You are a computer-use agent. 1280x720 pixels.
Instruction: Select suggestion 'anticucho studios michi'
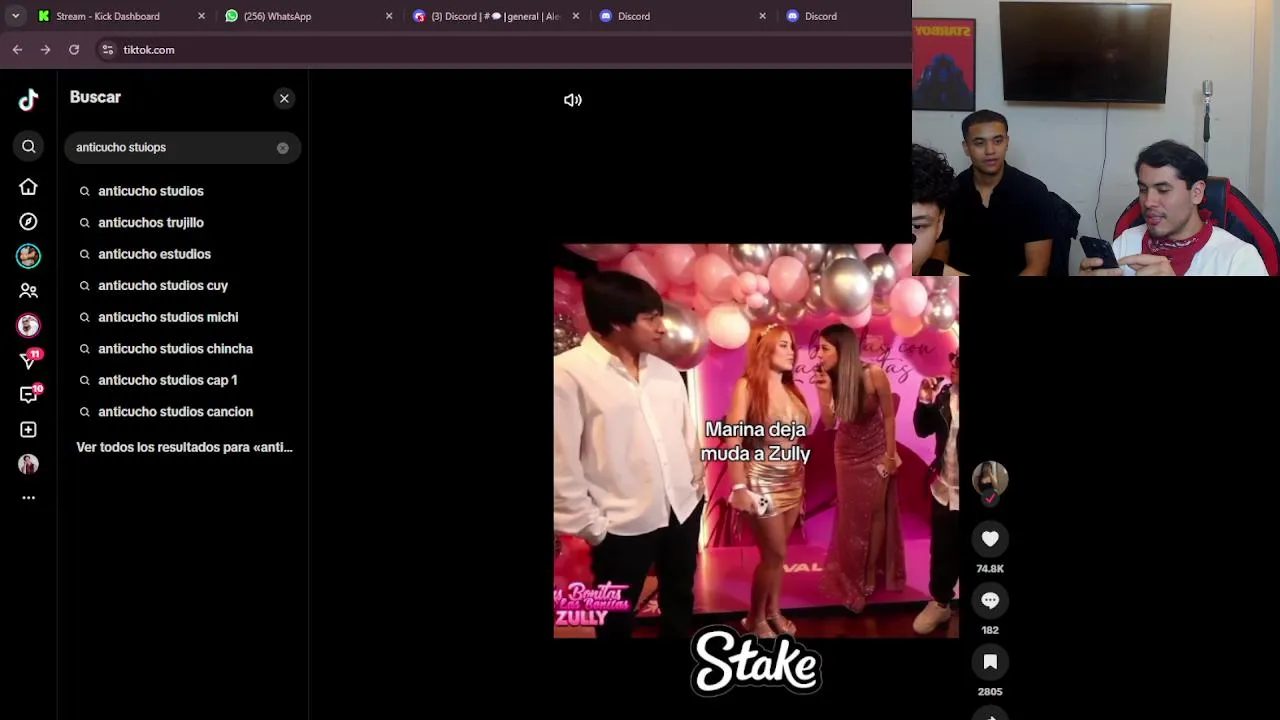tap(168, 317)
